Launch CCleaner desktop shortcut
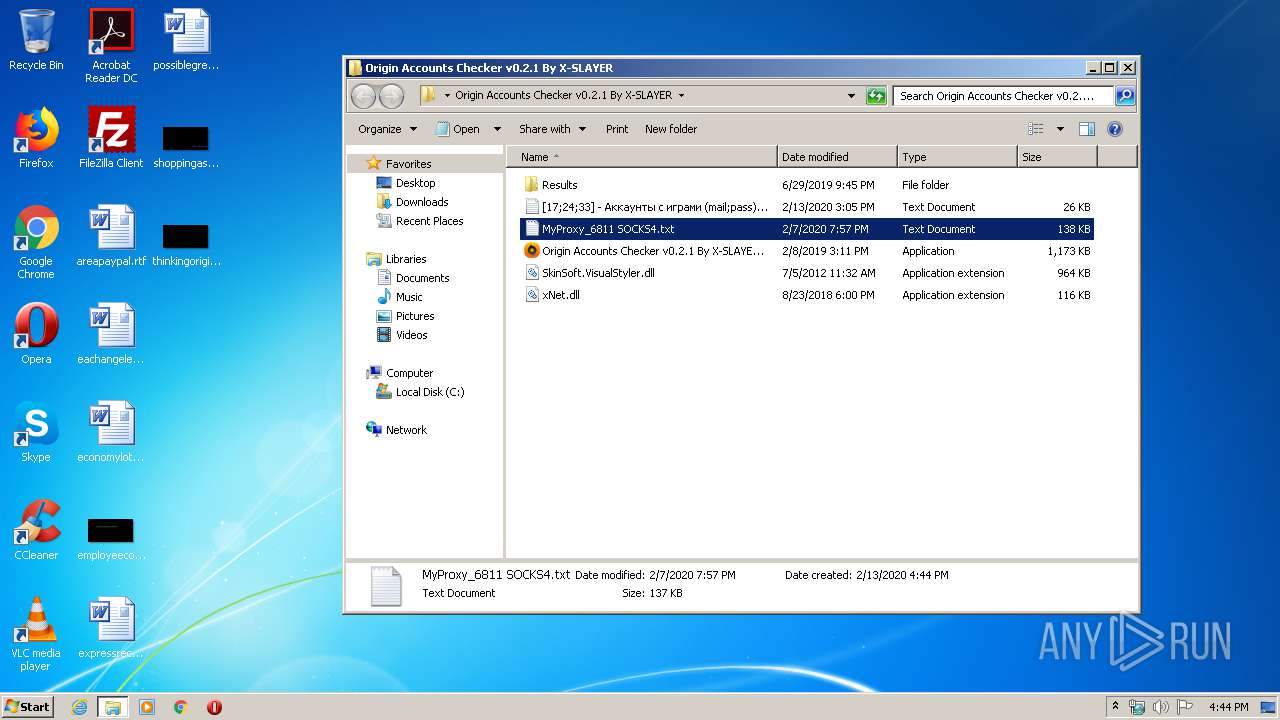 pos(36,530)
